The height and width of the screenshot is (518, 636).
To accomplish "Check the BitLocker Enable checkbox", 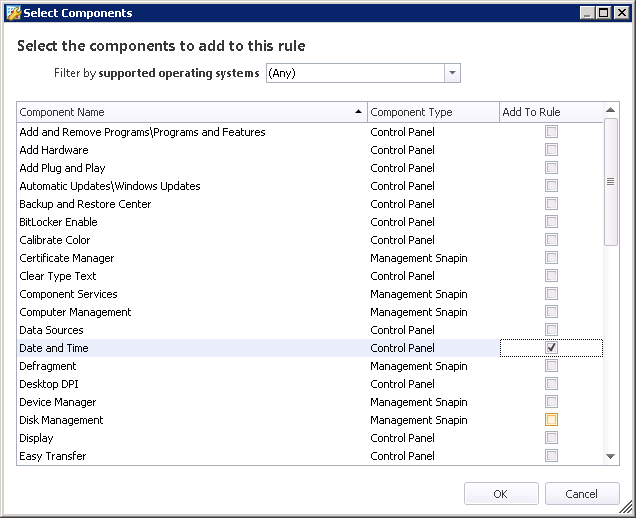I will coord(551,222).
